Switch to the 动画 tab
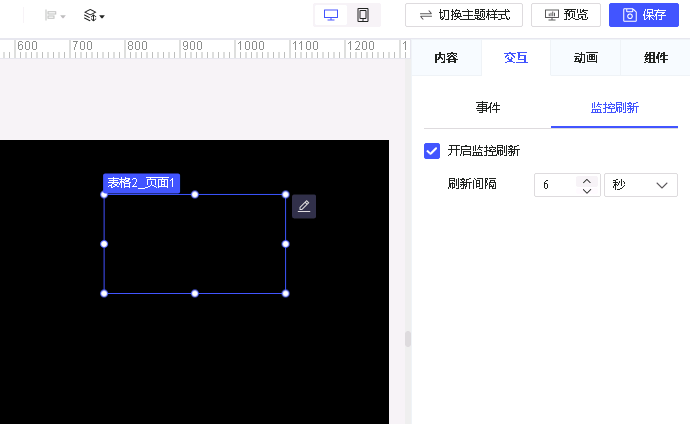 point(586,58)
